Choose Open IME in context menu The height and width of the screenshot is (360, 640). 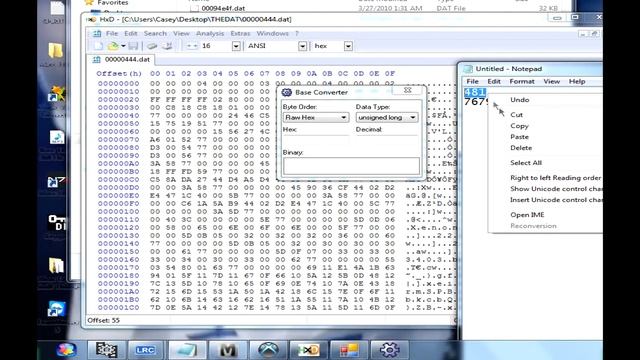[x=527, y=215]
